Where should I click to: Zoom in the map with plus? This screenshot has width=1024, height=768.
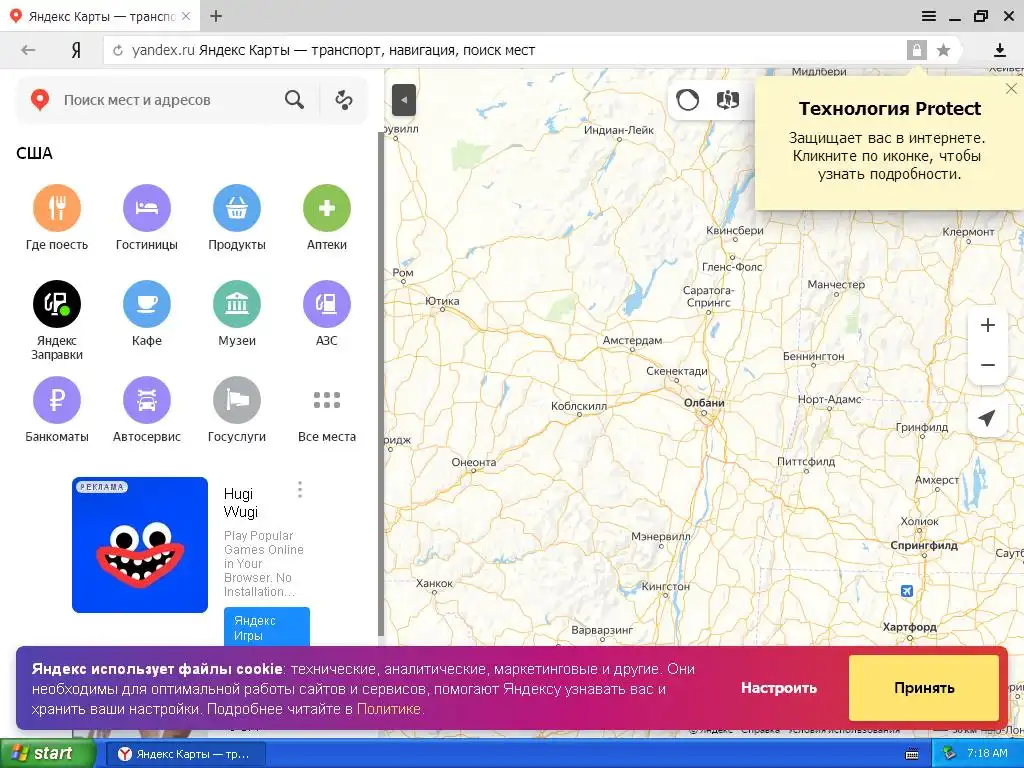tap(988, 325)
